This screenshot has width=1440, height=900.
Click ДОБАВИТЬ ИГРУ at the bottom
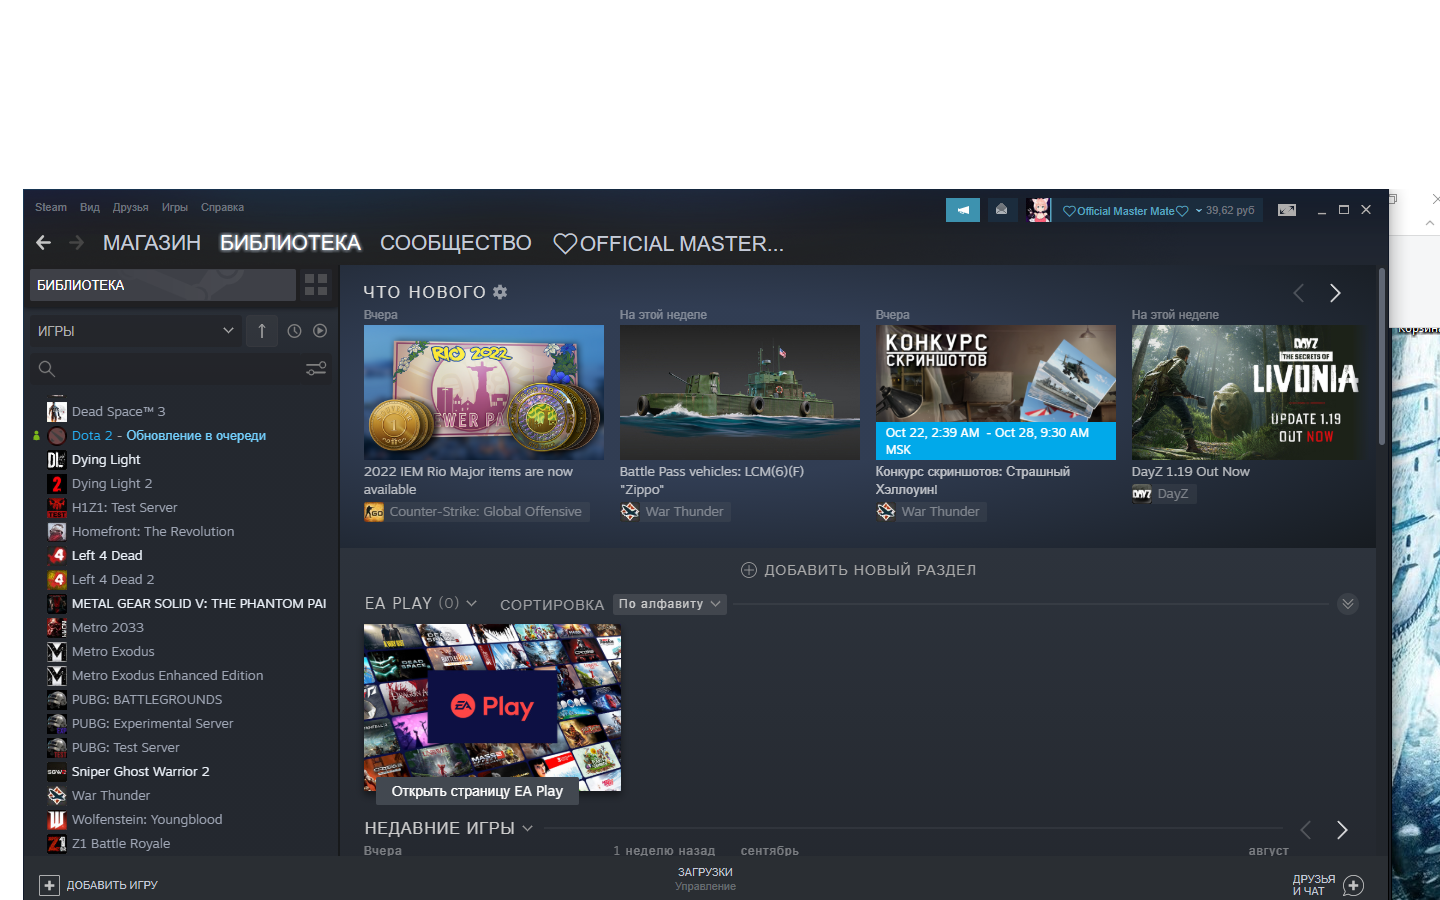(98, 885)
